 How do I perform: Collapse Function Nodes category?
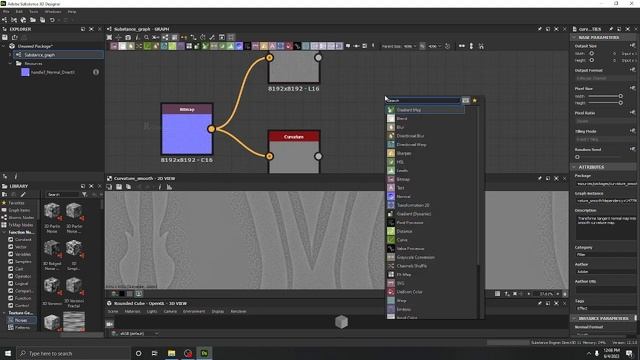[4, 232]
